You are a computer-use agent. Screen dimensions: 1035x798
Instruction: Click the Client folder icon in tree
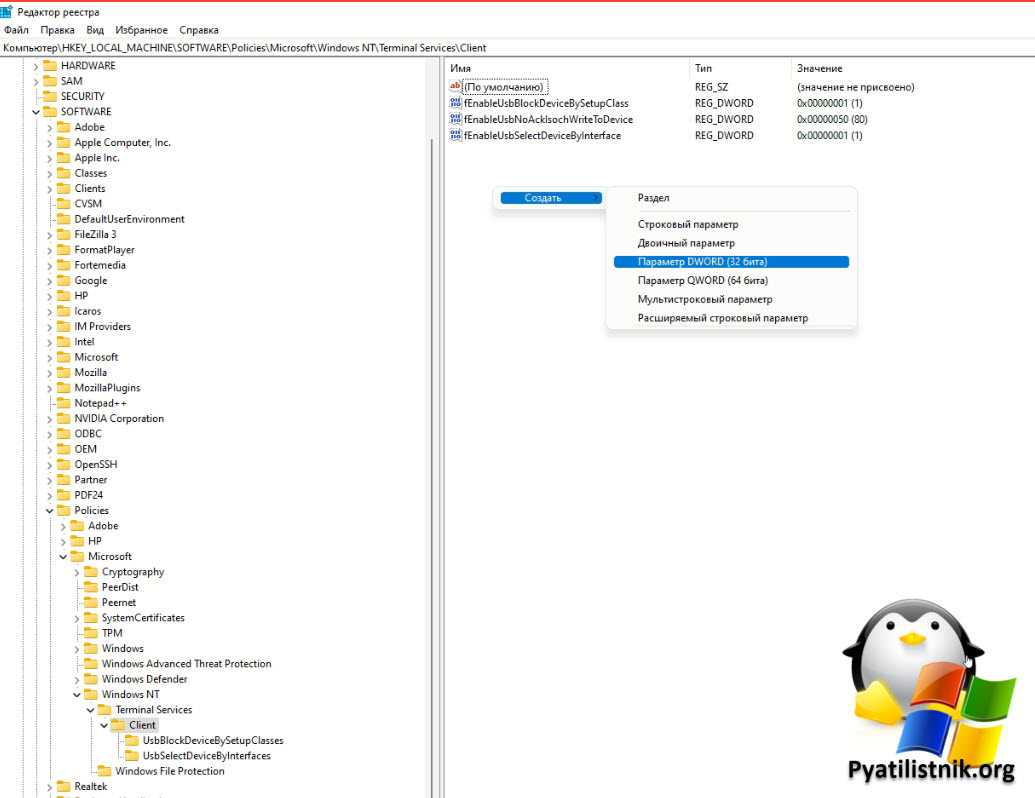pos(118,725)
